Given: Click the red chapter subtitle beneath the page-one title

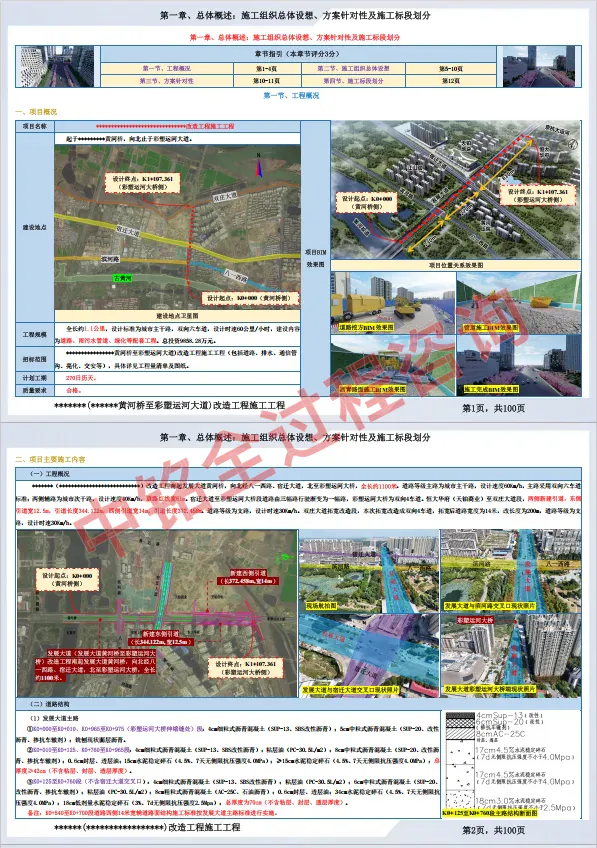Looking at the screenshot, I should (x=295, y=37).
